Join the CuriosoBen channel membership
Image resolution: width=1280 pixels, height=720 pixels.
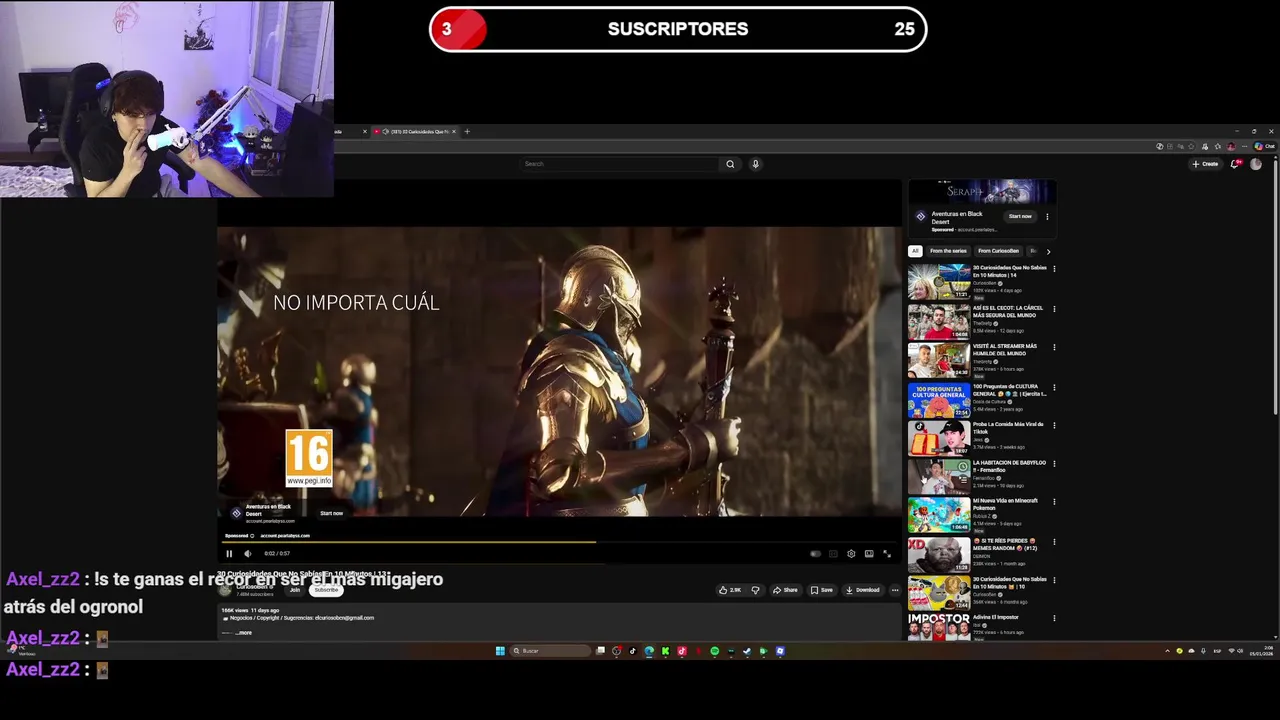(294, 590)
